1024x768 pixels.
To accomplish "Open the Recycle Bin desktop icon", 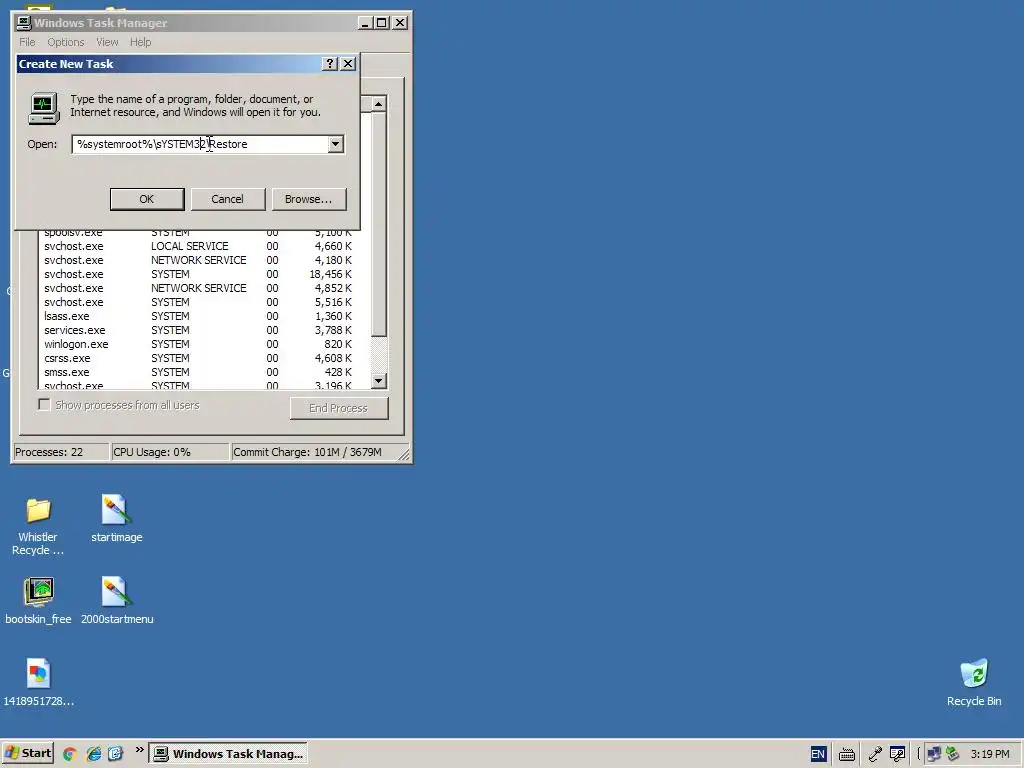I will point(974,682).
